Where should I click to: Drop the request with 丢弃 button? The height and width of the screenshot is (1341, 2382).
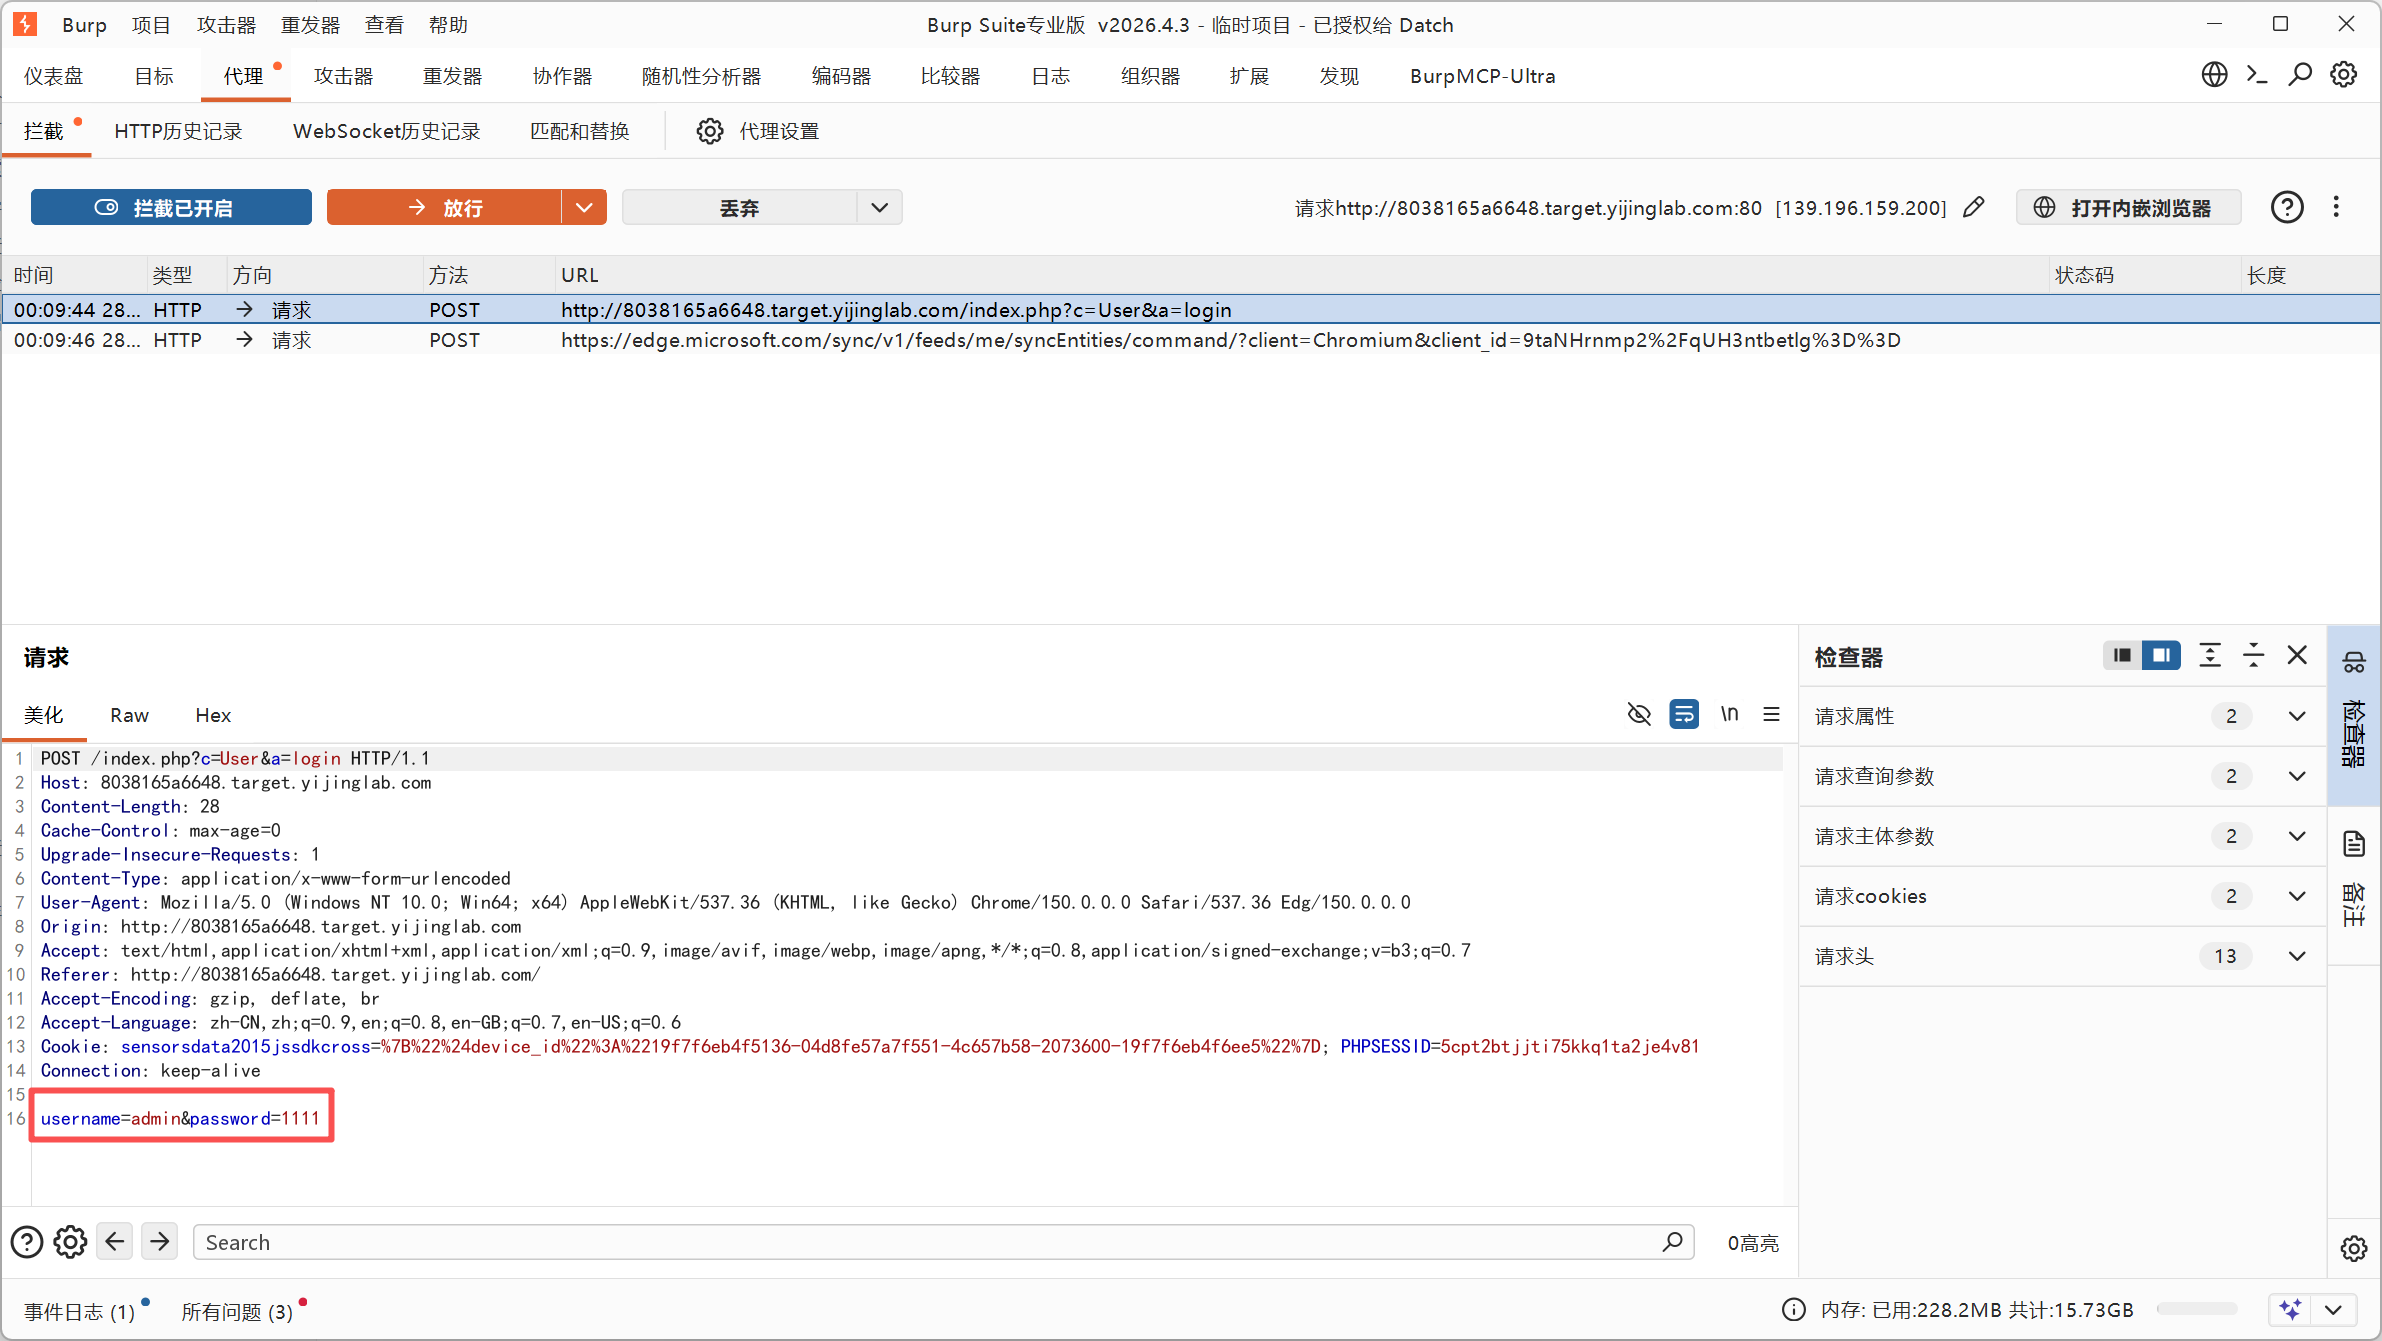(x=739, y=207)
